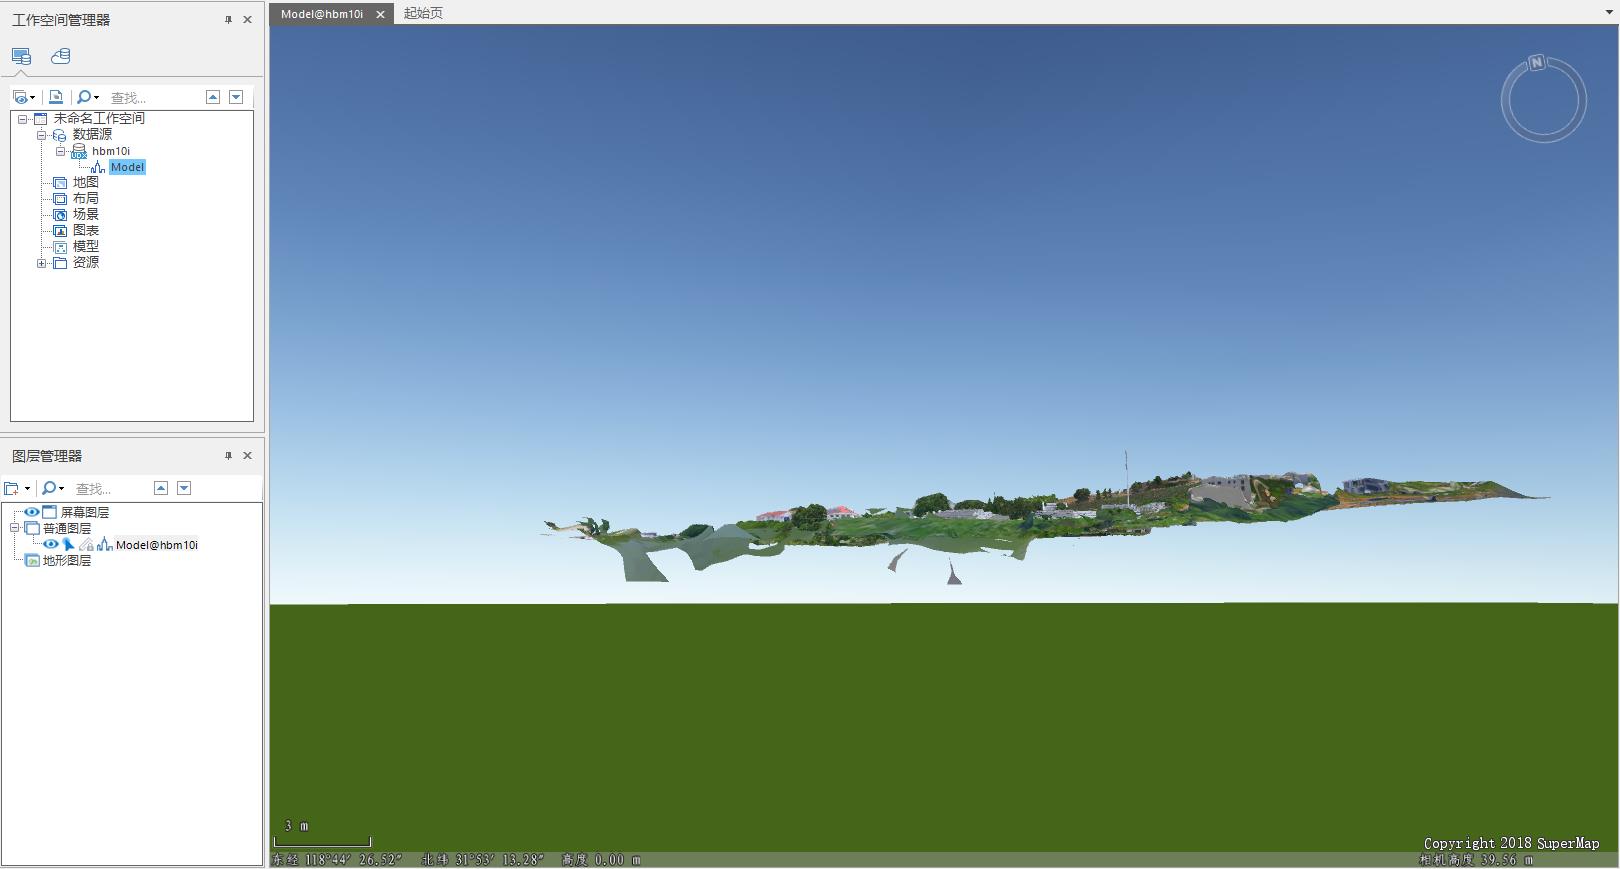
Task: Select the 场景 node
Action: point(85,214)
